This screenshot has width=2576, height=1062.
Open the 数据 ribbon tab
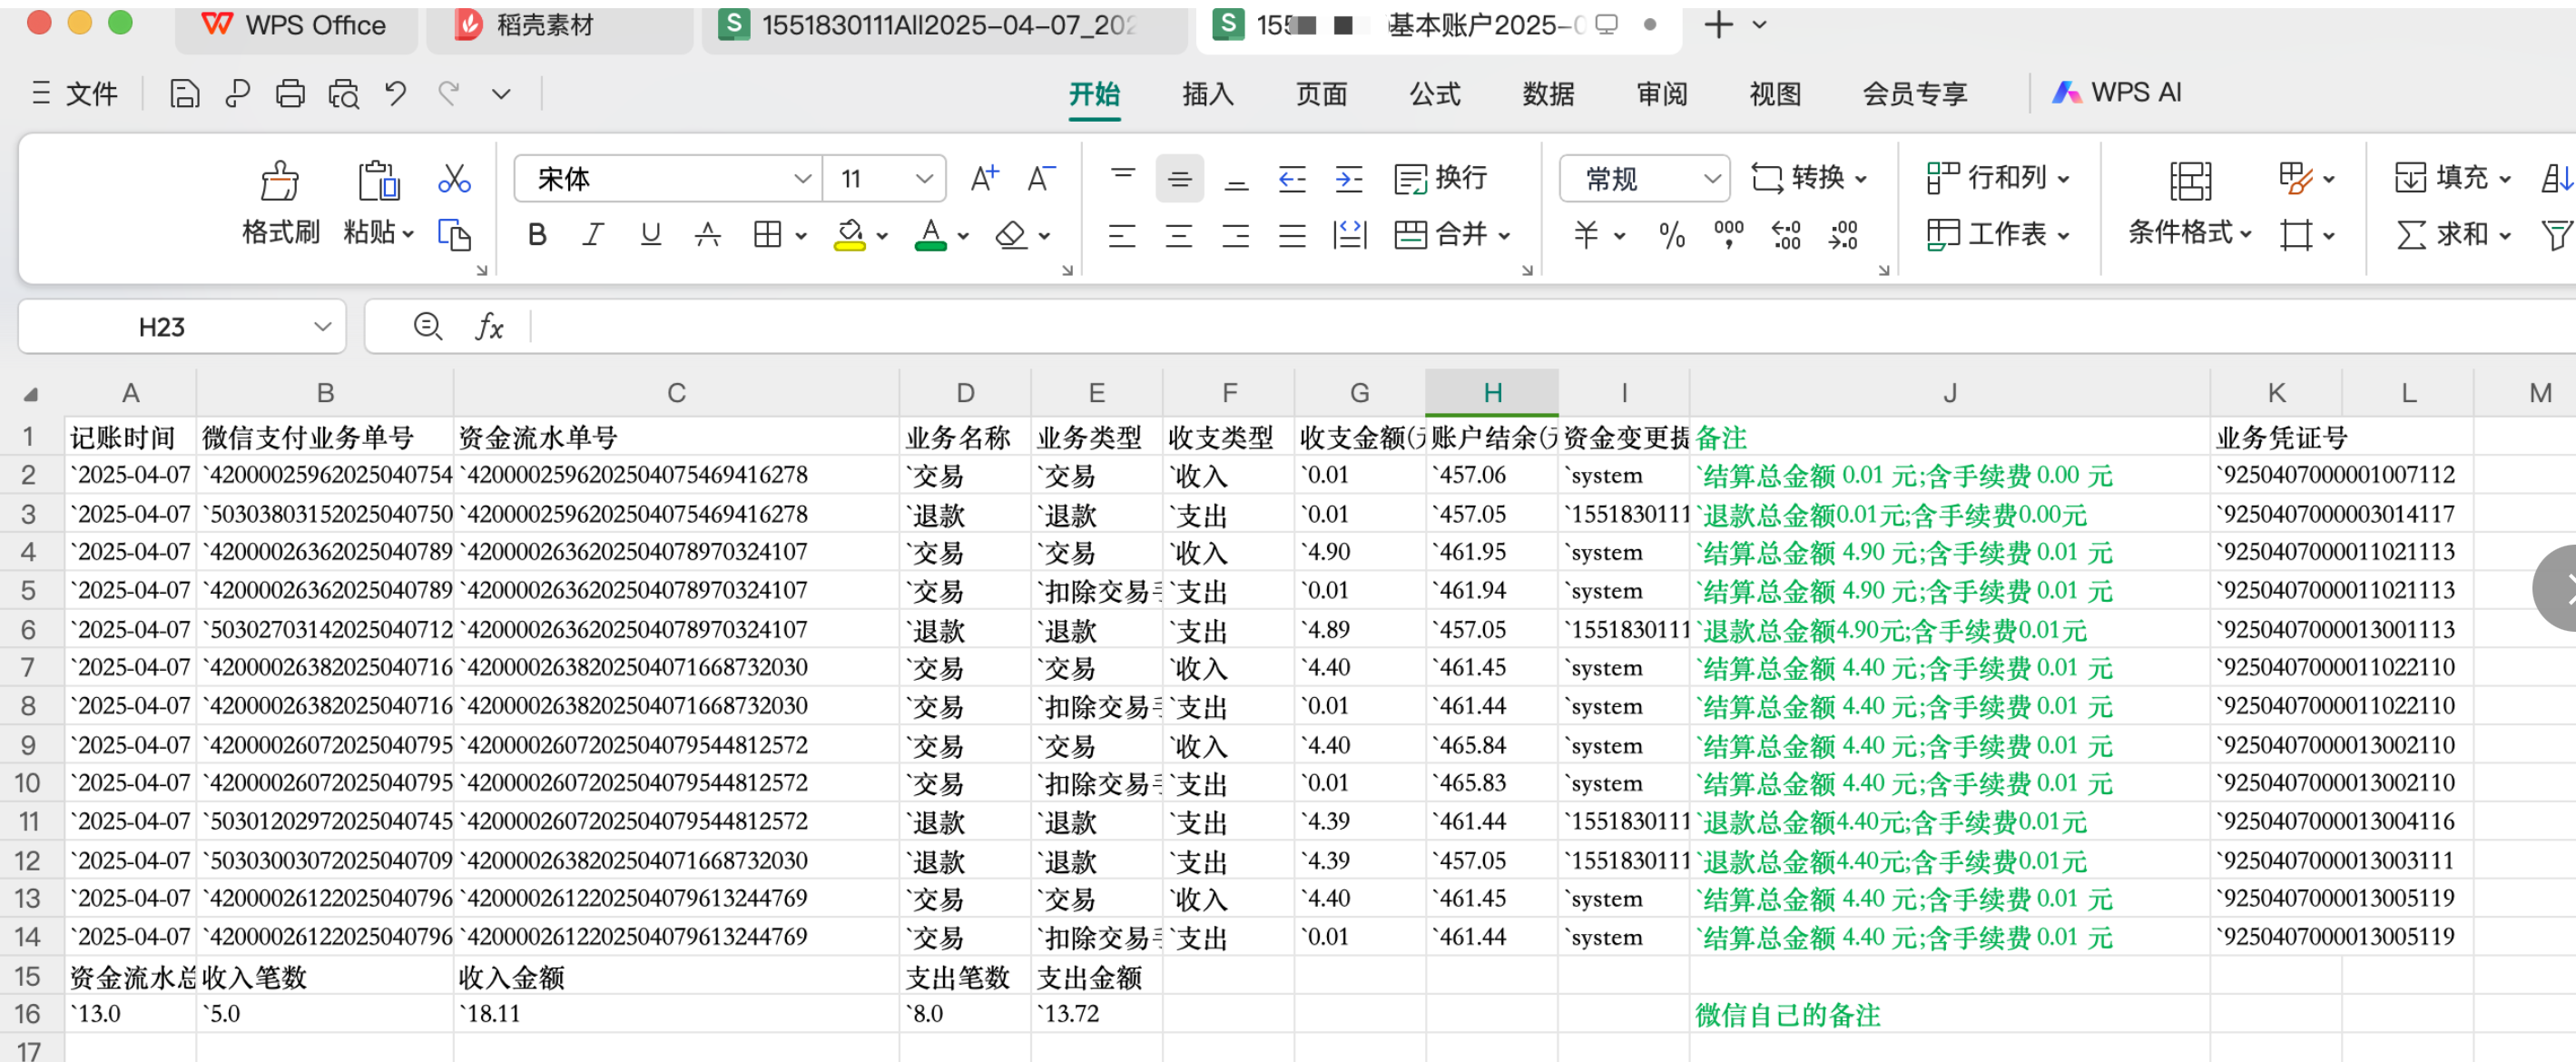pyautogui.click(x=1547, y=94)
